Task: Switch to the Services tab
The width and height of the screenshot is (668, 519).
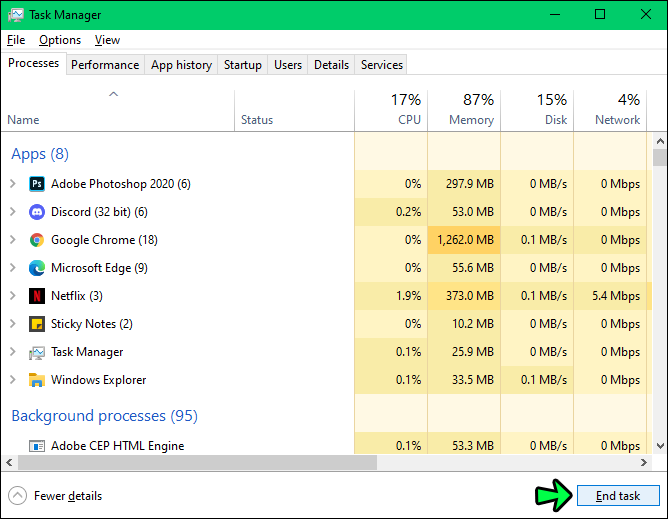Action: [382, 65]
